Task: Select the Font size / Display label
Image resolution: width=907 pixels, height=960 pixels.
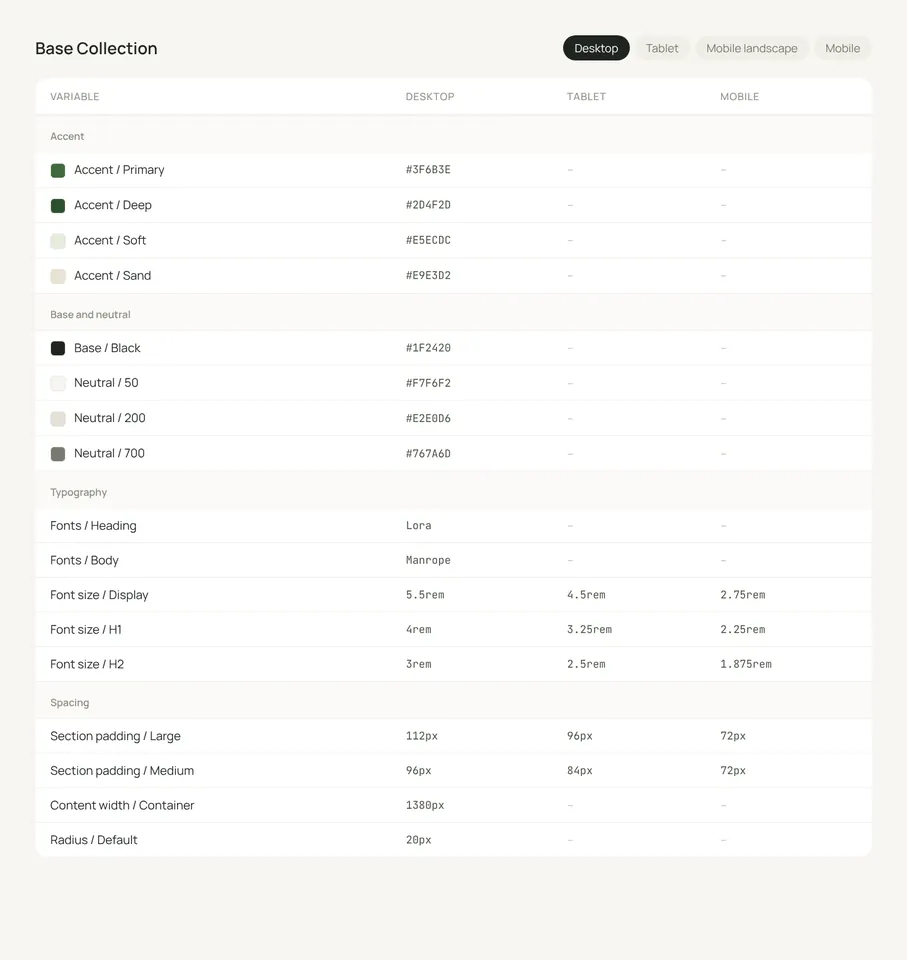Action: 99,594
